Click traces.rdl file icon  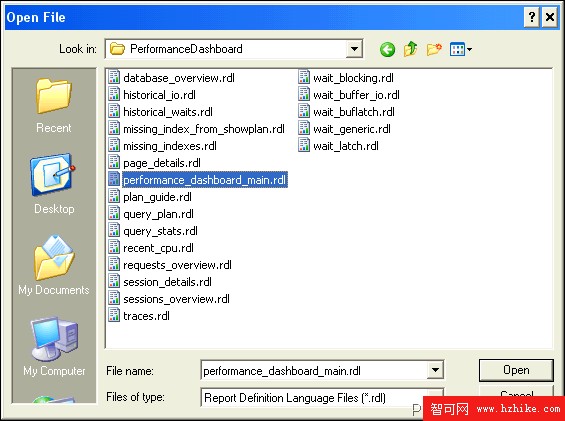click(x=114, y=315)
